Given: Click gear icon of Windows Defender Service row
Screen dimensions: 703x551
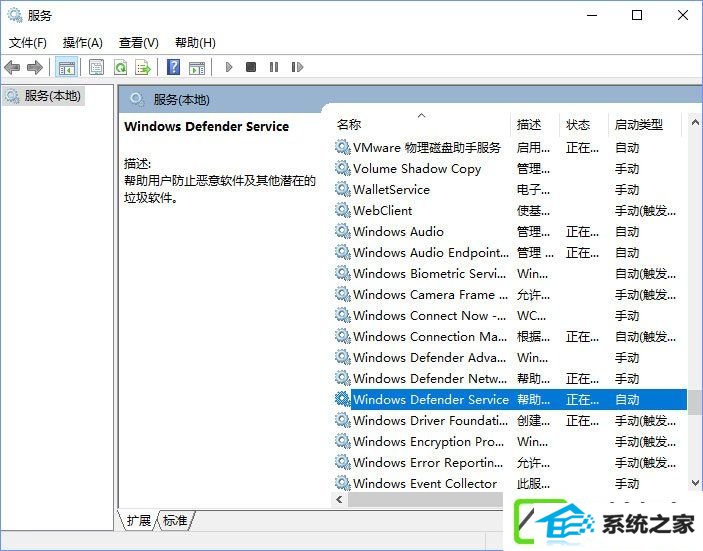Looking at the screenshot, I should tap(343, 399).
